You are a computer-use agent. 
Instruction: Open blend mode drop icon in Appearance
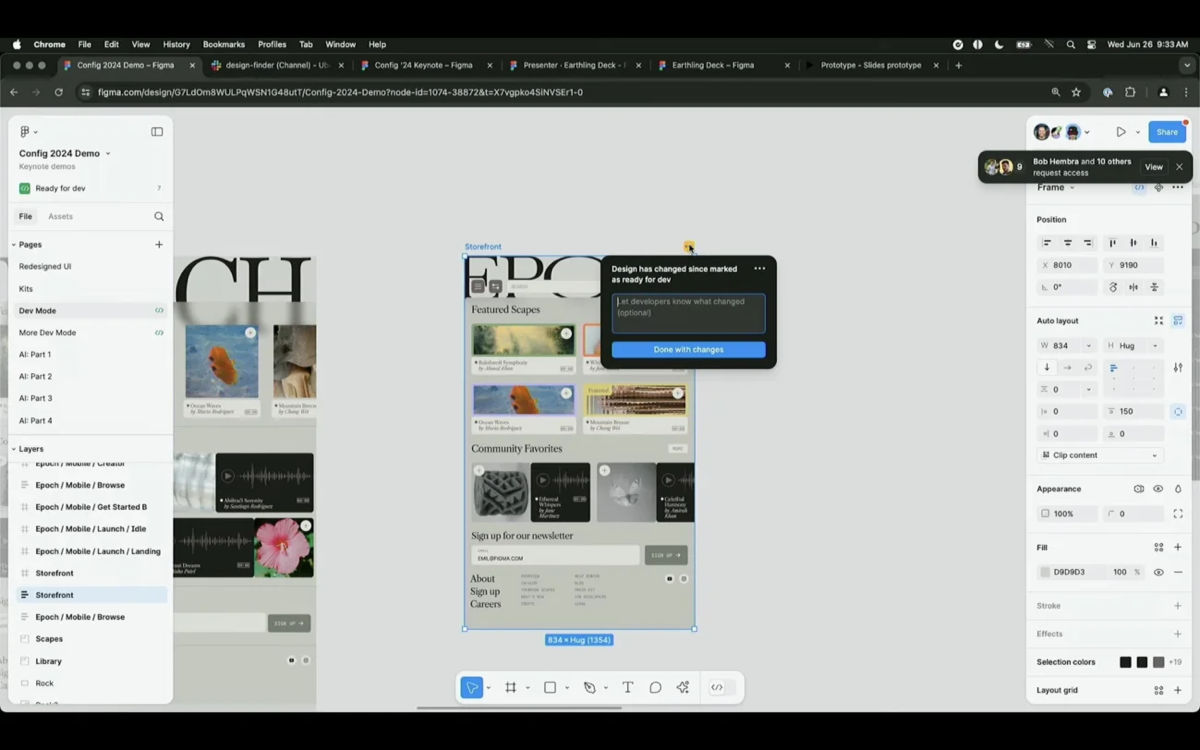[1178, 489]
